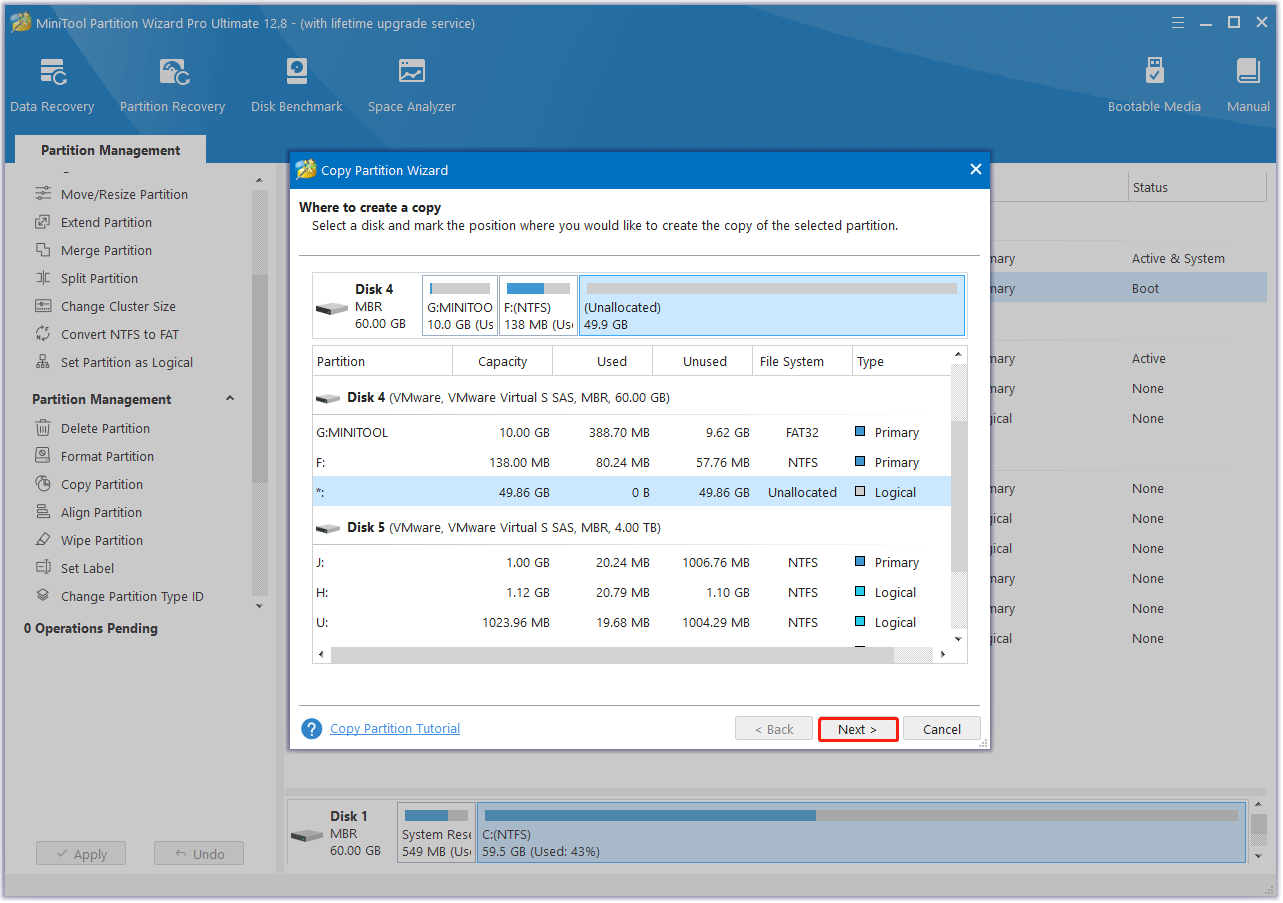
Task: Click the horizontal scrollbar right arrow
Action: pyautogui.click(x=942, y=654)
